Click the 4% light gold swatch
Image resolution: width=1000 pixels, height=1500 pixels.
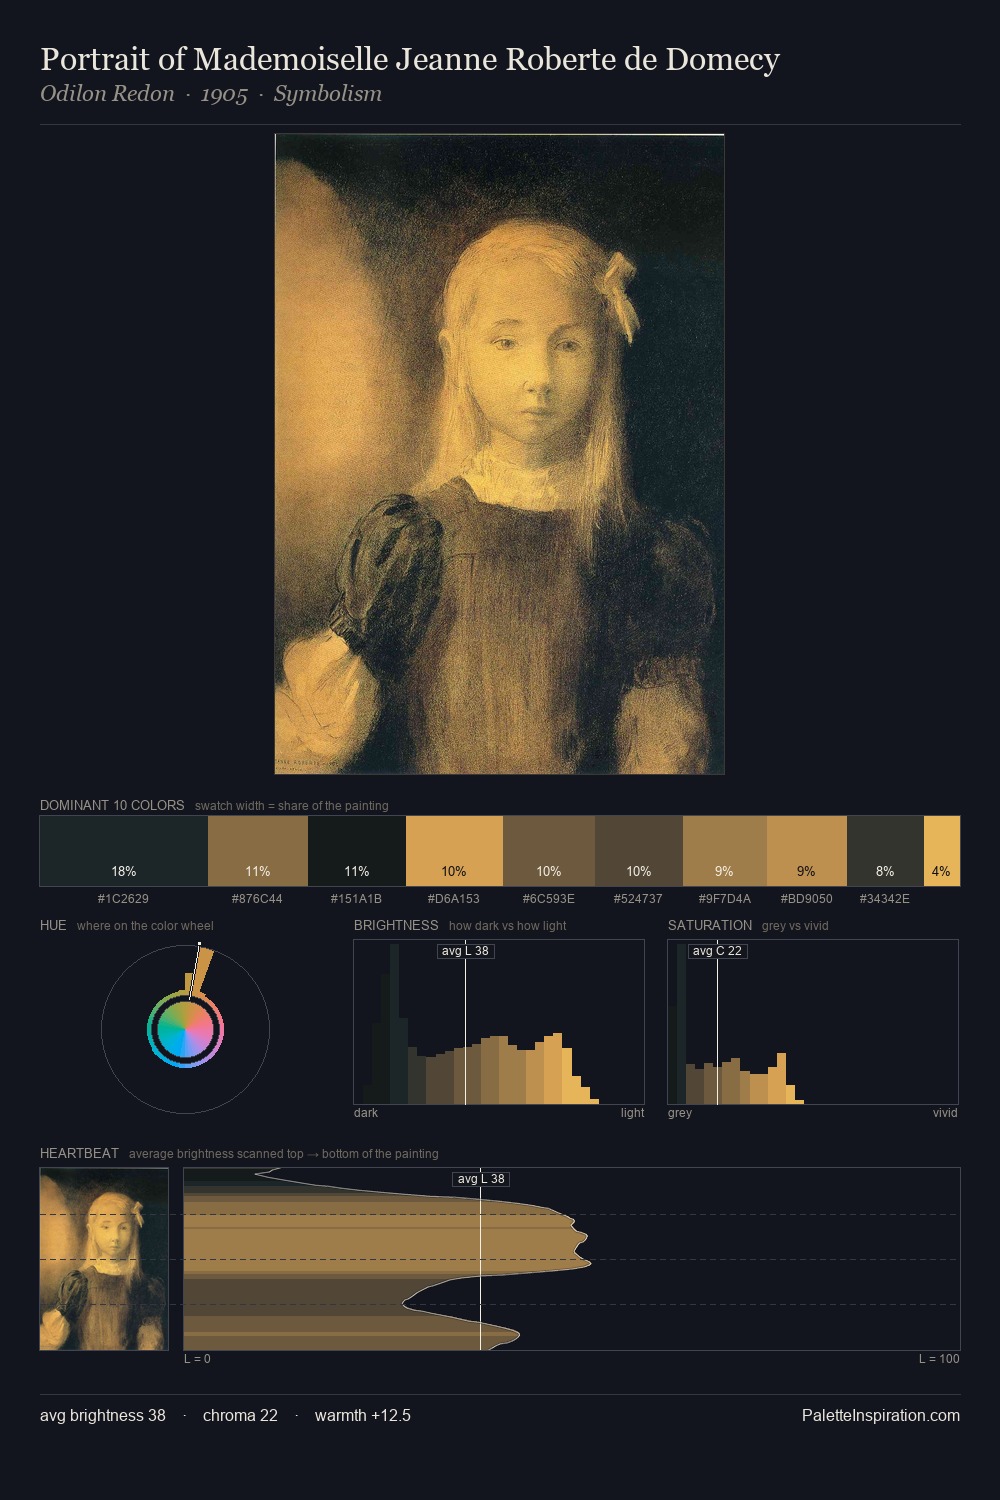(942, 851)
